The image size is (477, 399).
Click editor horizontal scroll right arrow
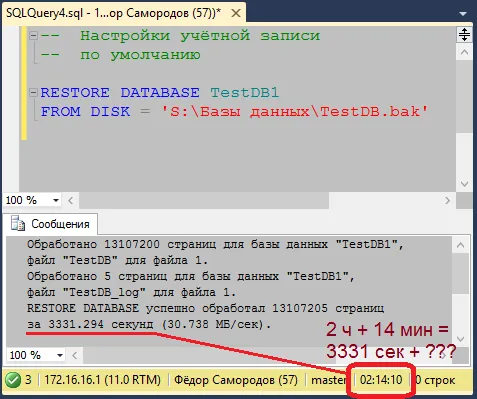click(x=447, y=200)
